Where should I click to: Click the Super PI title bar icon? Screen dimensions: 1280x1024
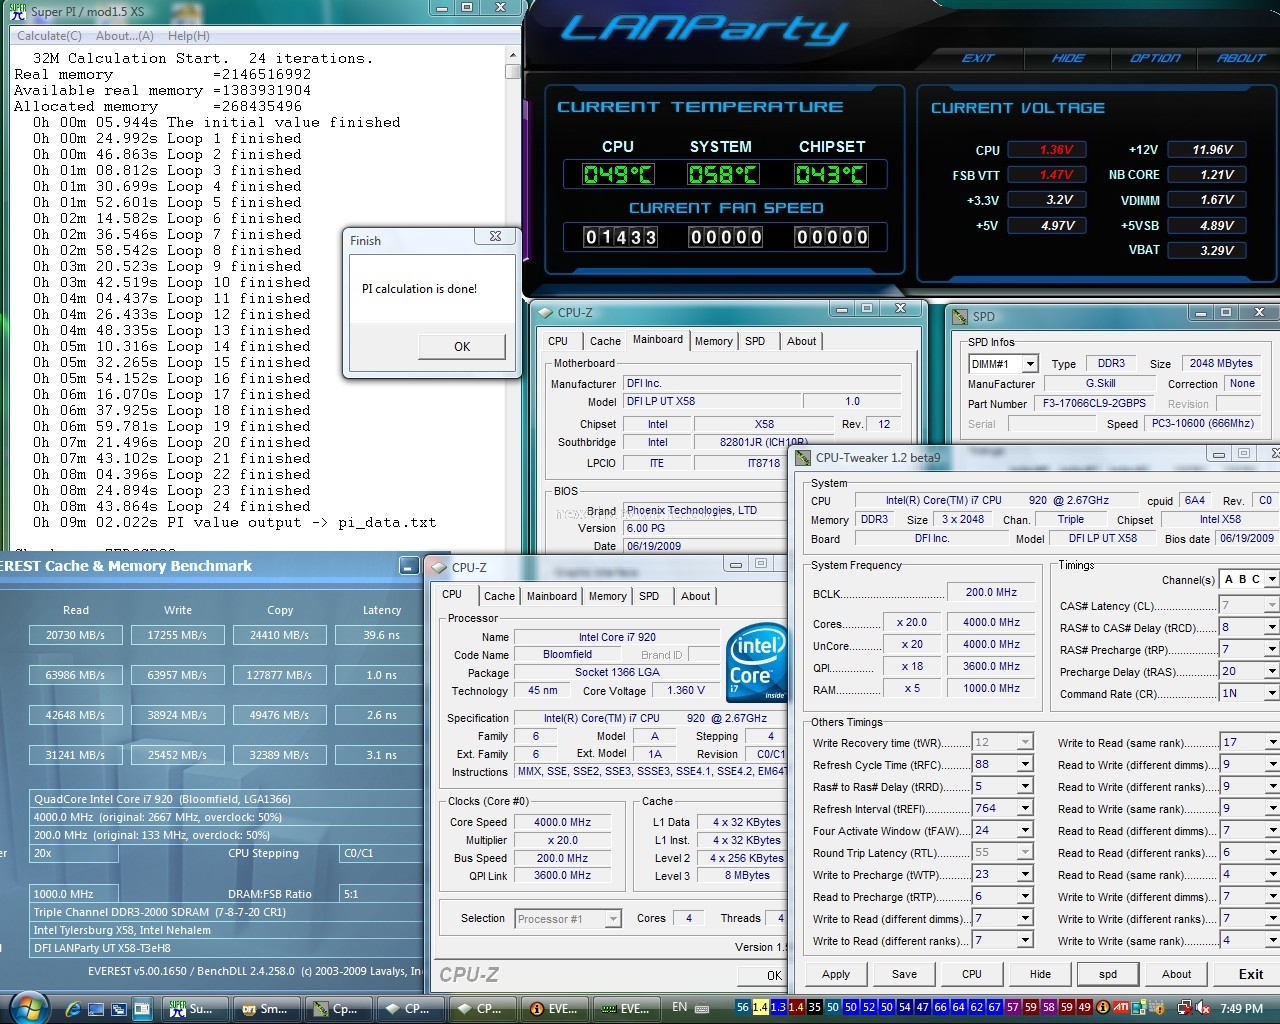tap(17, 10)
